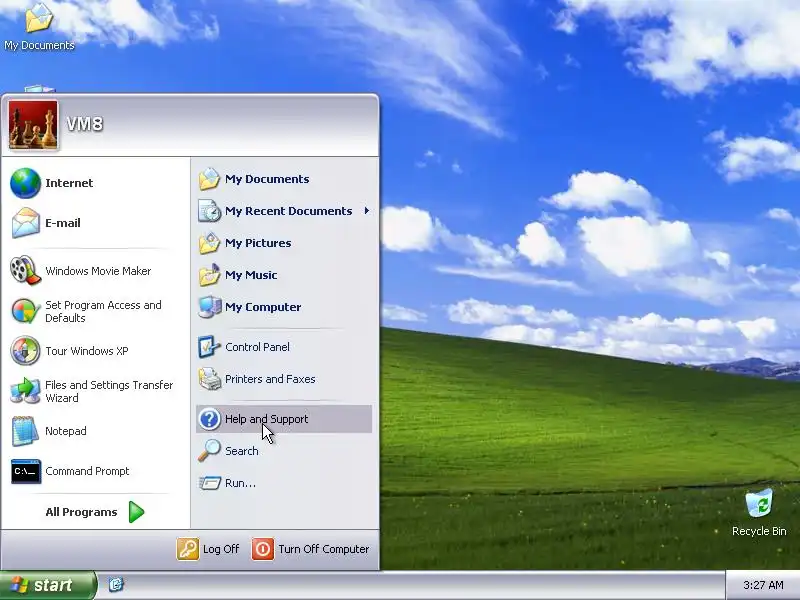Image resolution: width=800 pixels, height=600 pixels.
Task: Click the Printers and Faxes icon
Action: click(x=209, y=379)
